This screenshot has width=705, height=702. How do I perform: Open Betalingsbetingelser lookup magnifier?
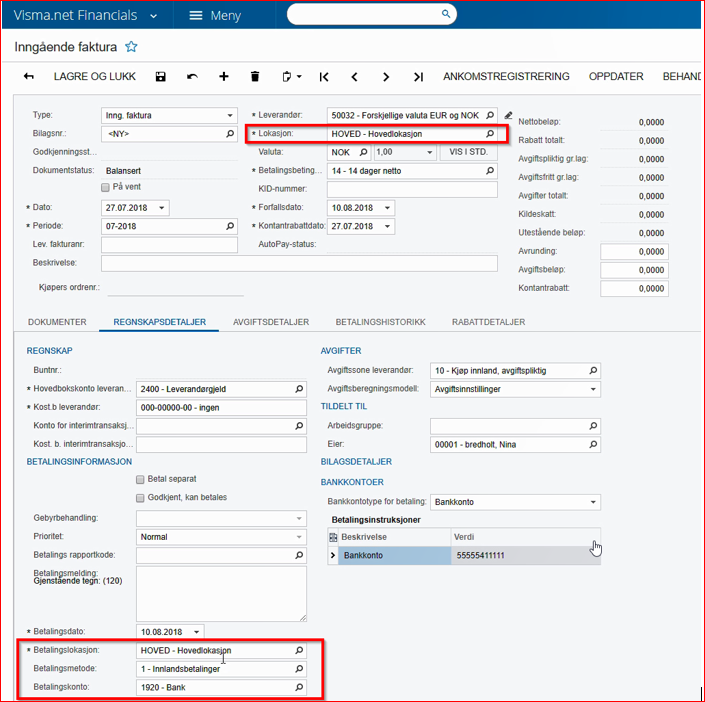[490, 170]
